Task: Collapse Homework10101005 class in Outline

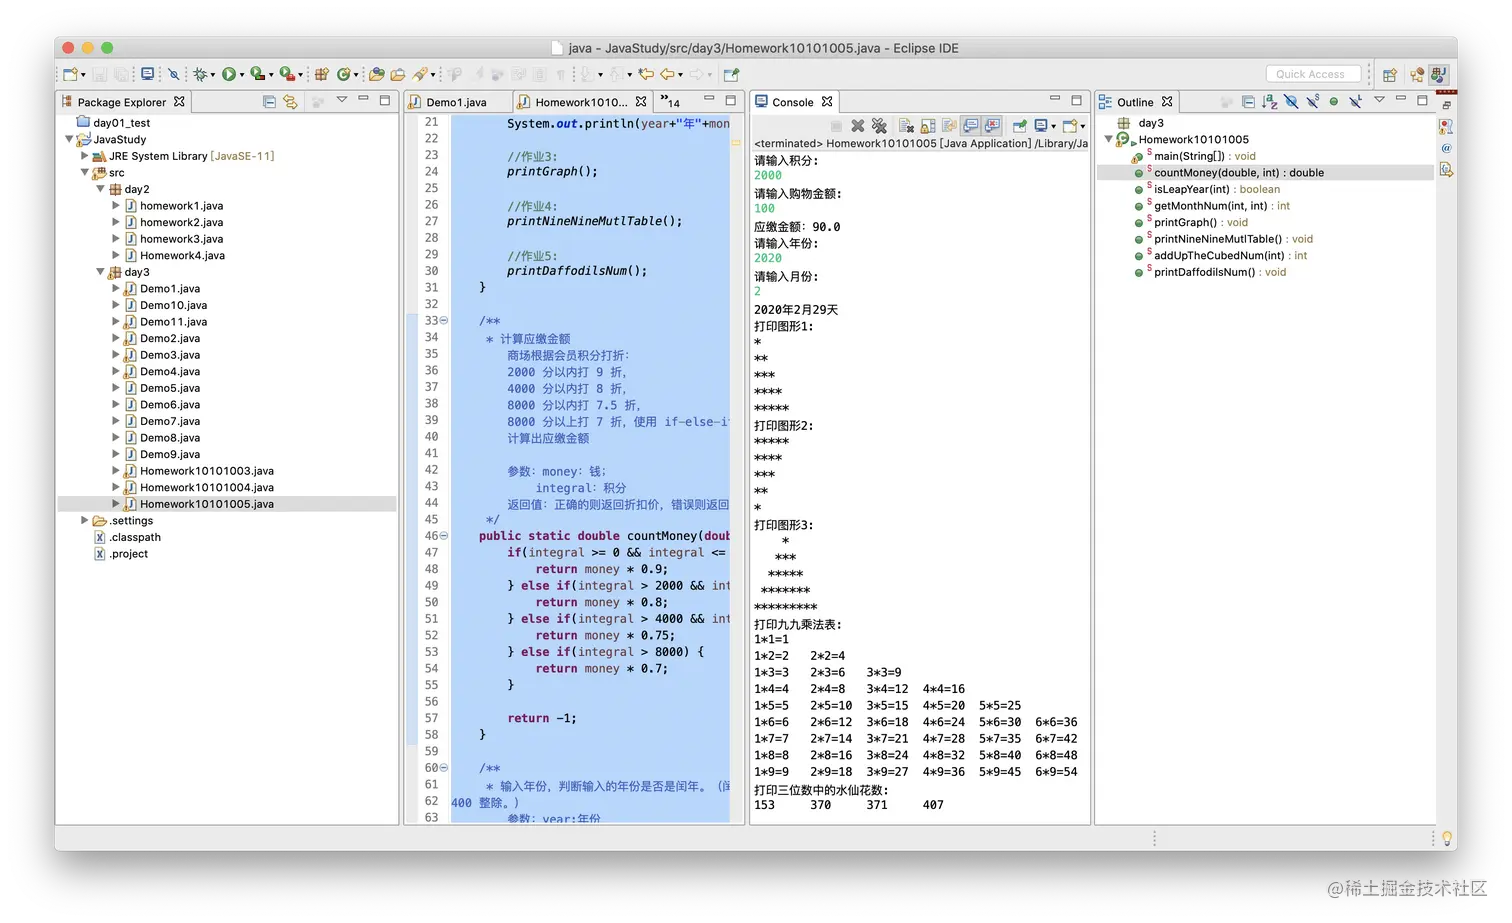Action: [x=1108, y=139]
